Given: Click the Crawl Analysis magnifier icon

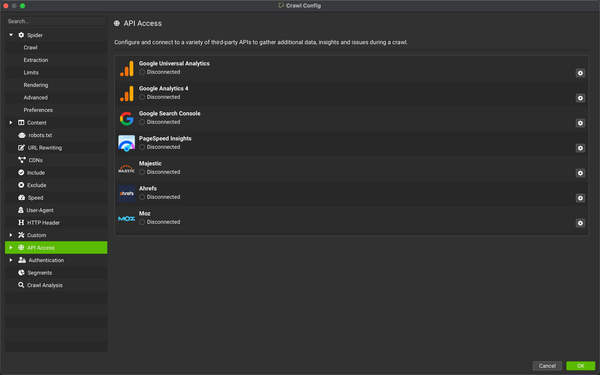Looking at the screenshot, I should point(21,285).
